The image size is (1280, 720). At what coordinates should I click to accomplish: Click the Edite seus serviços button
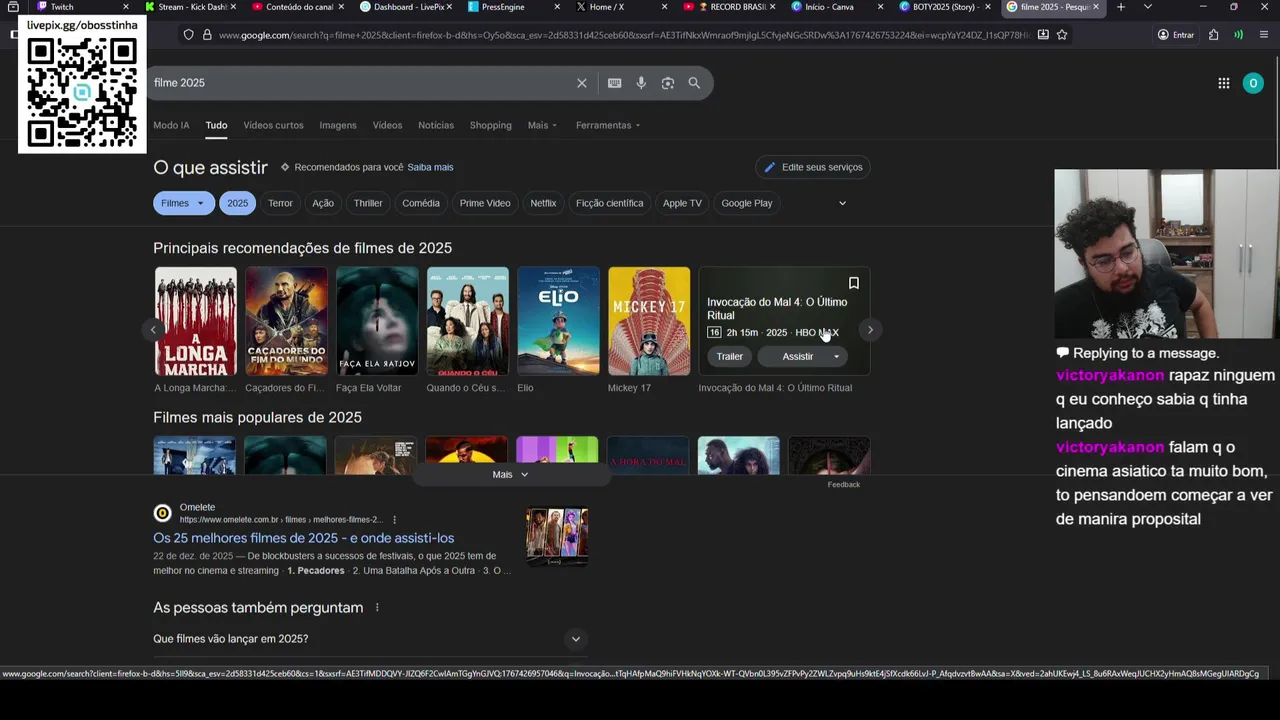[813, 167]
